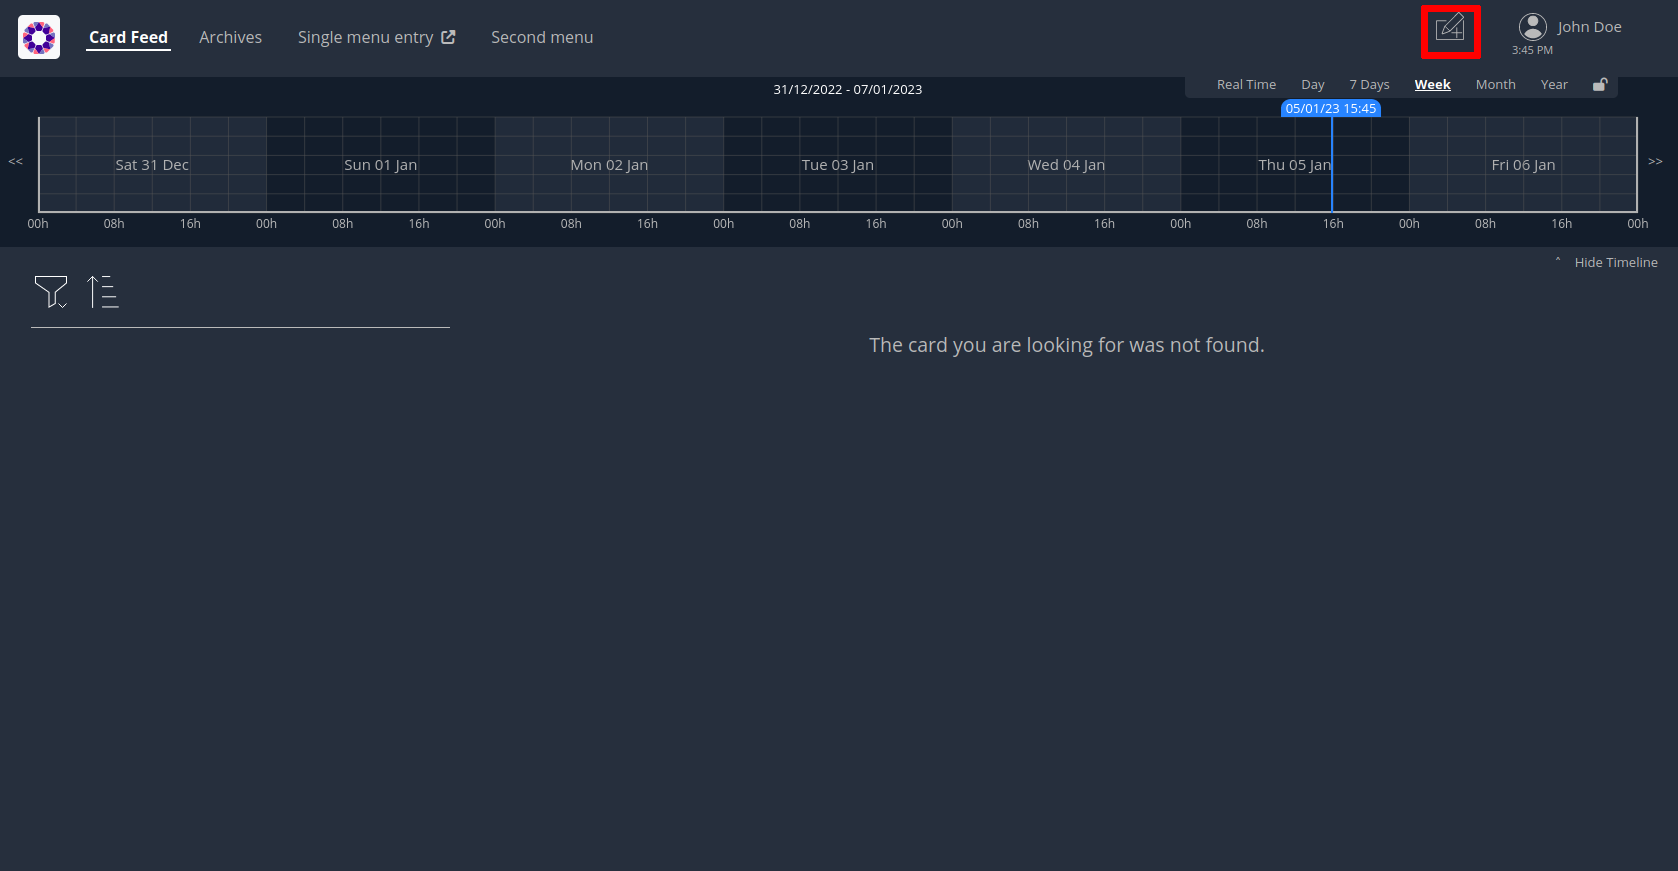Open the John Doe user avatar menu
The width and height of the screenshot is (1678, 871).
(x=1532, y=27)
